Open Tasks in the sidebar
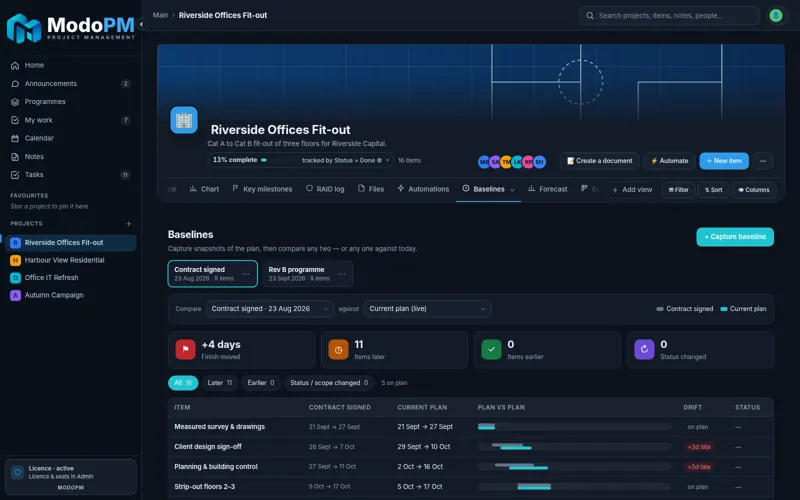The image size is (800, 500). [70, 174]
